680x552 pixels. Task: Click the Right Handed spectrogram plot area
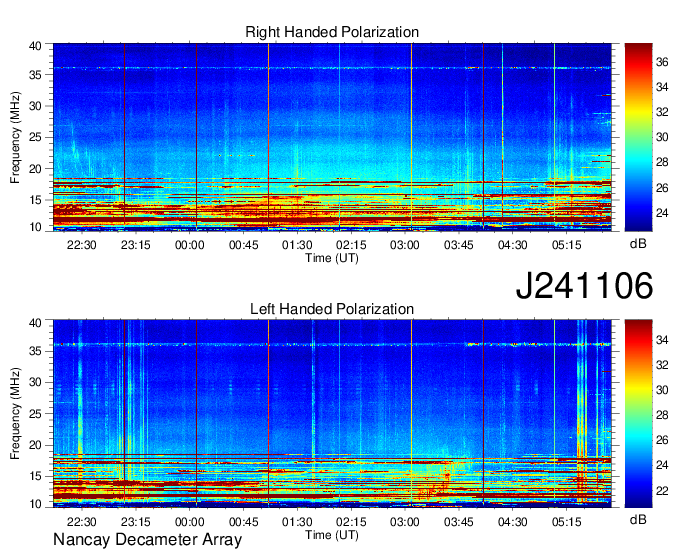pyautogui.click(x=332, y=137)
